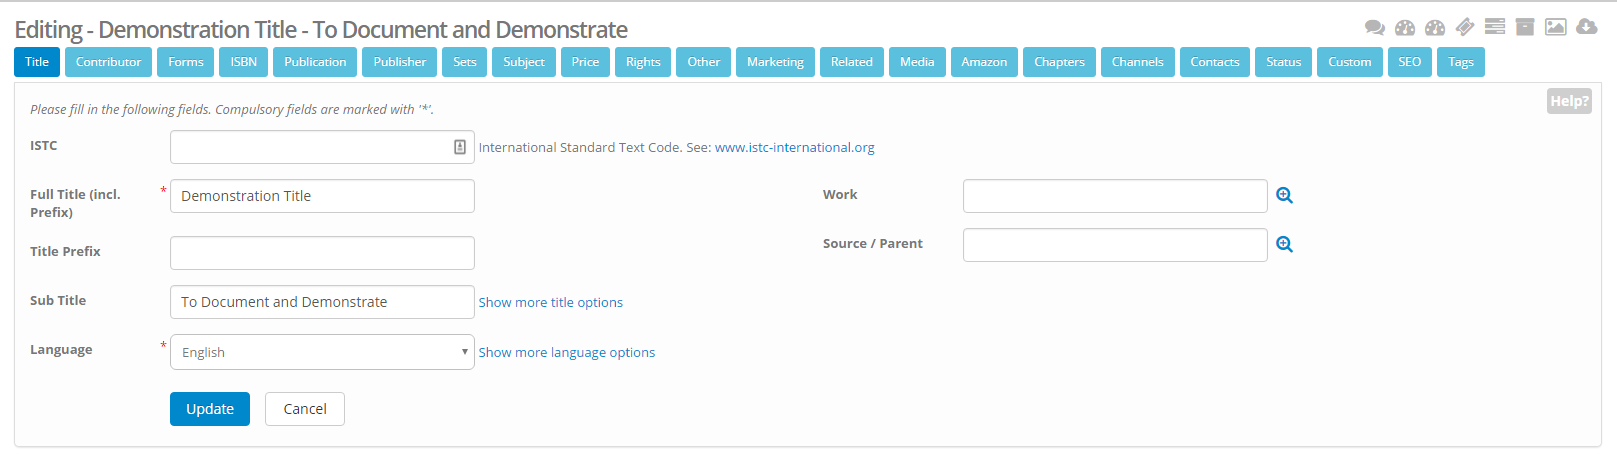Open the www.istc-international.org link
1617x467 pixels.
click(794, 147)
